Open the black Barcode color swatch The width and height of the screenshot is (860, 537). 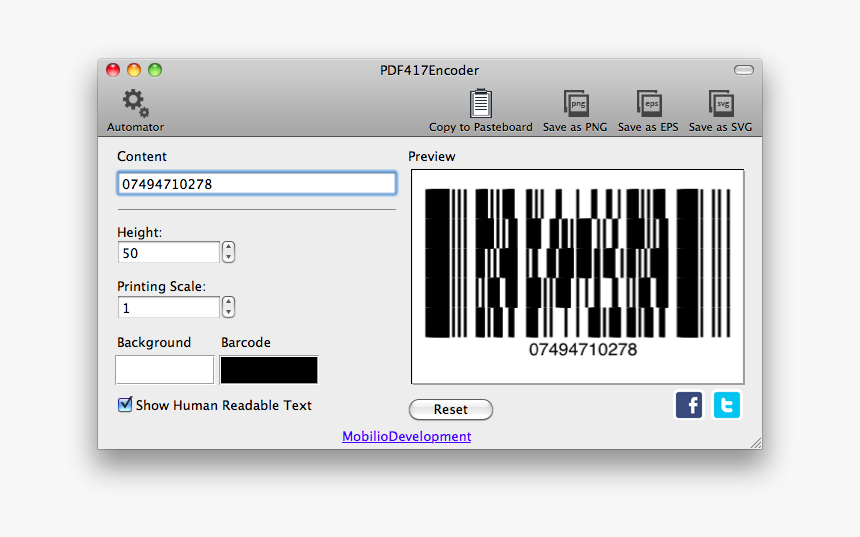point(269,370)
